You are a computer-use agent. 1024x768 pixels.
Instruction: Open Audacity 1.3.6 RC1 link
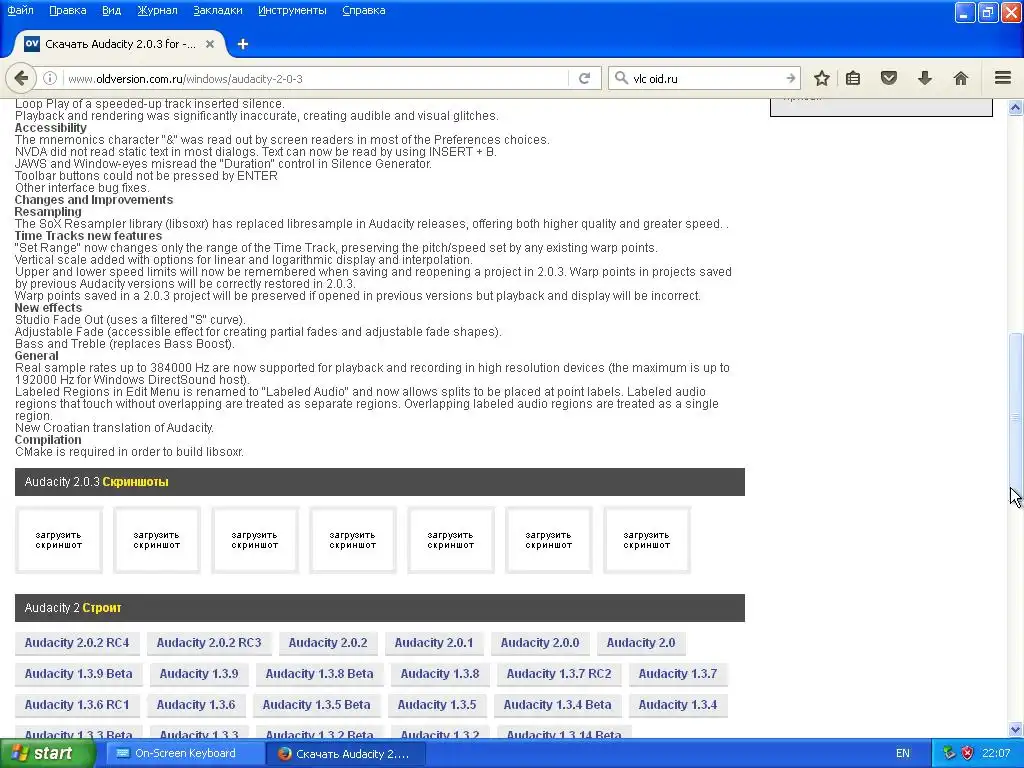[77, 705]
